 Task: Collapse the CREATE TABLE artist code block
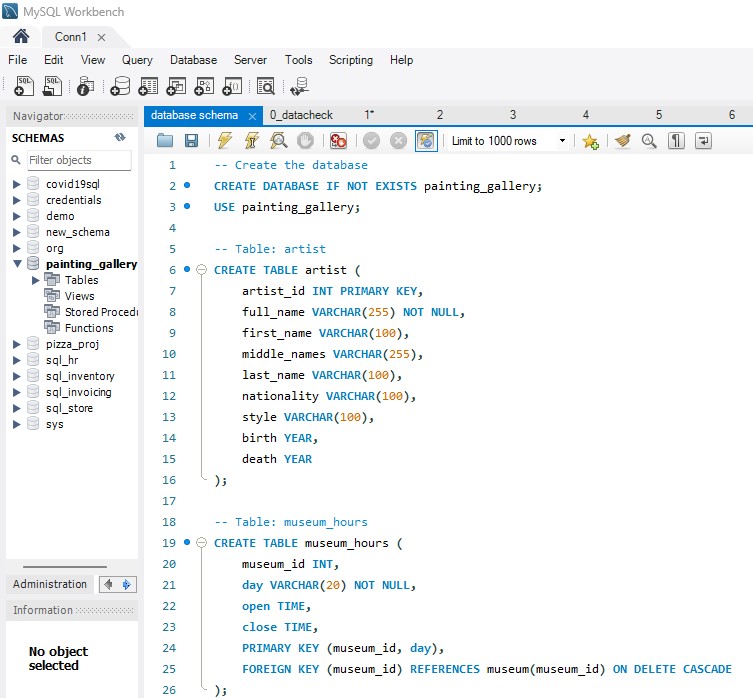pos(201,270)
